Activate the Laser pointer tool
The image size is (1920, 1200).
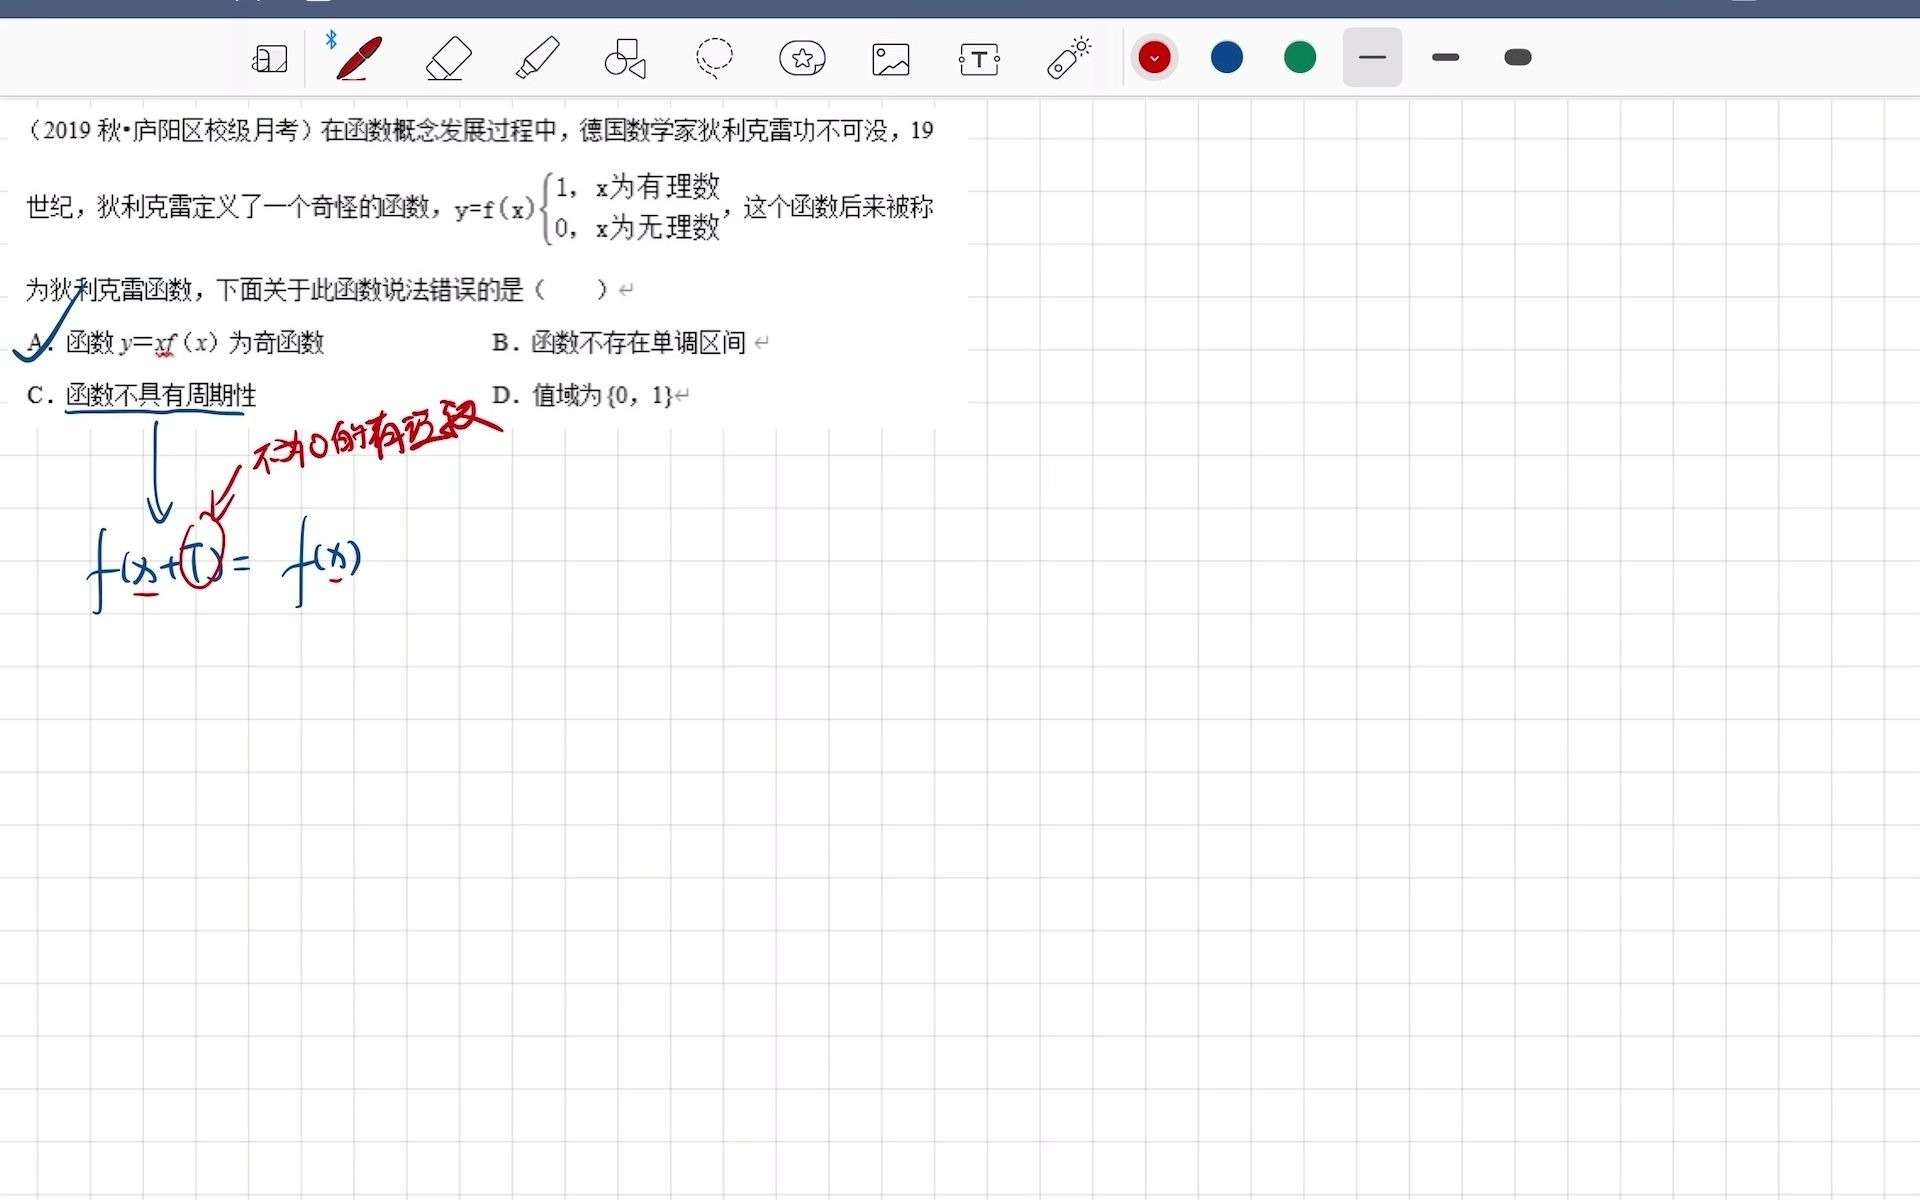pyautogui.click(x=1068, y=58)
